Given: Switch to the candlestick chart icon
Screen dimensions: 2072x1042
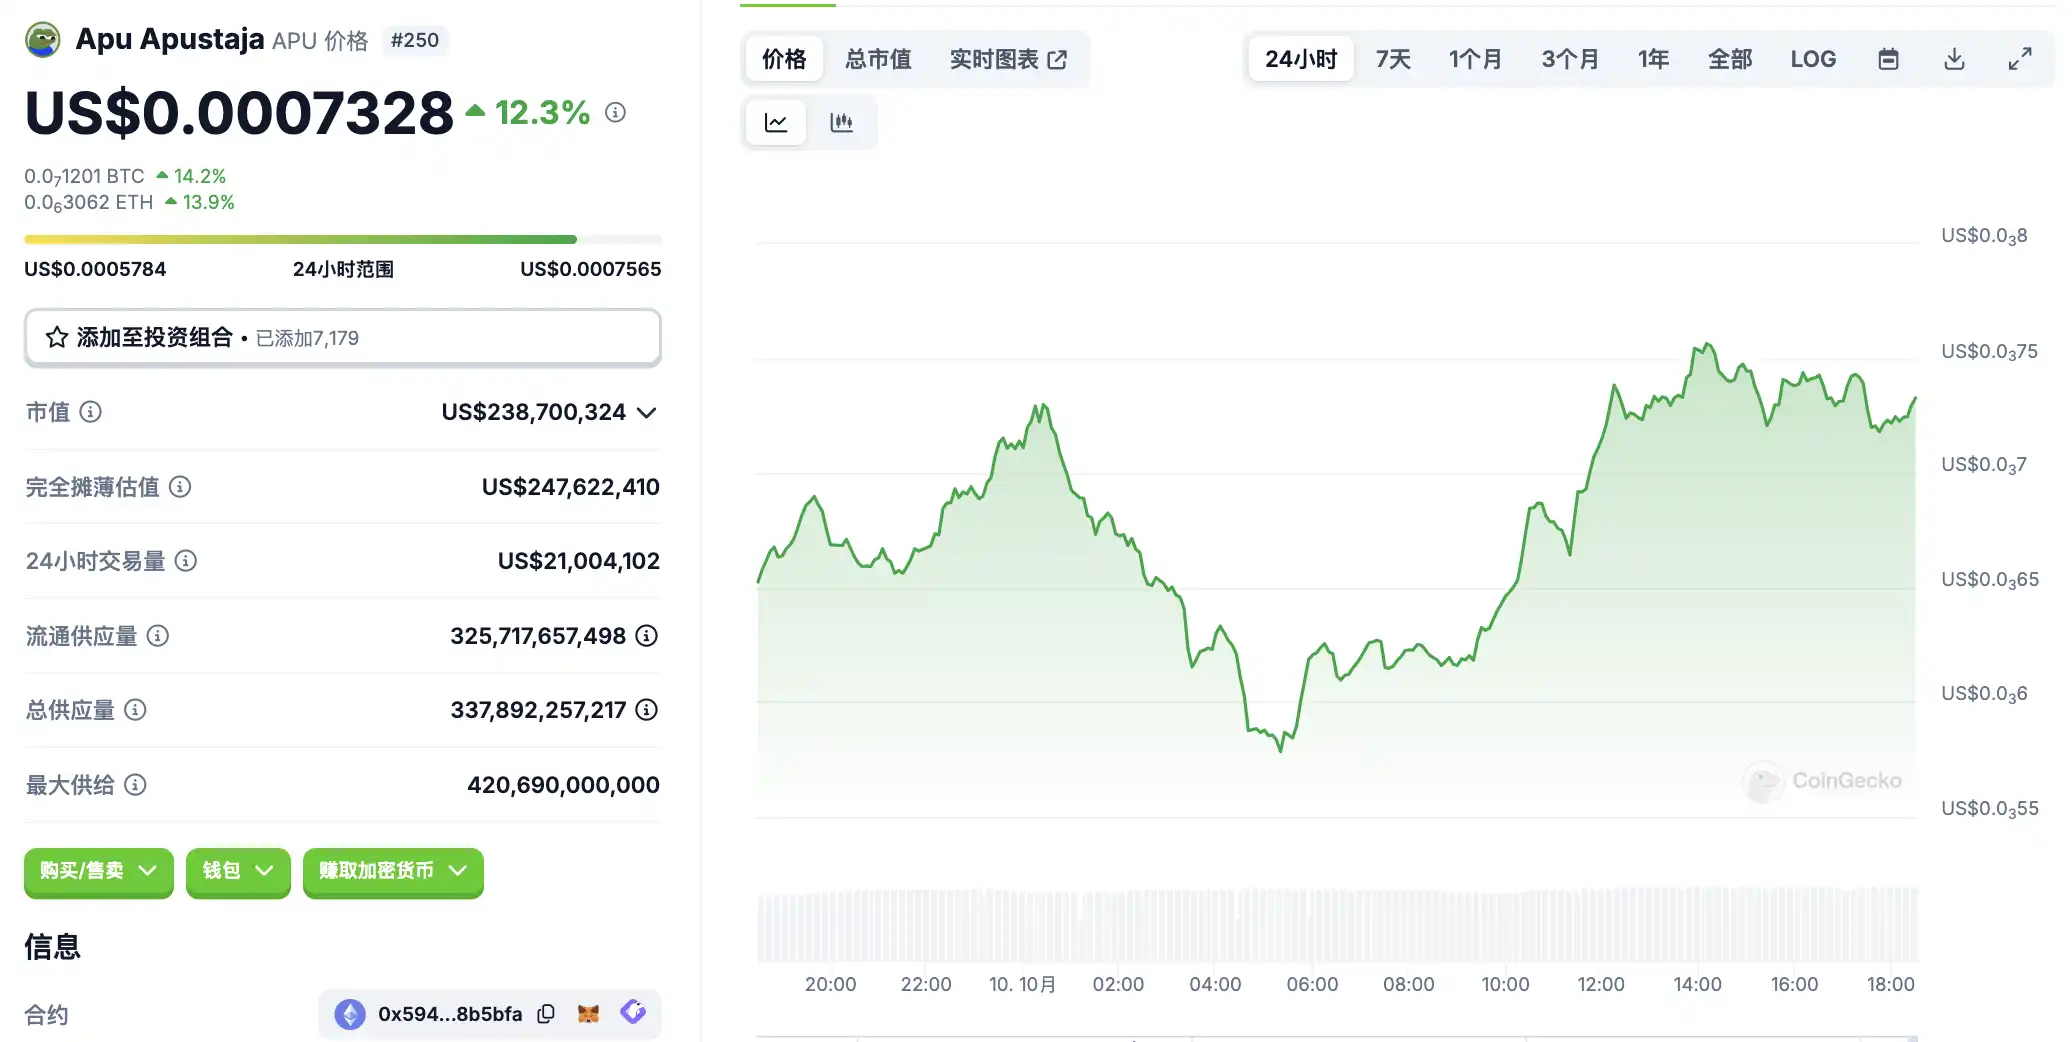Looking at the screenshot, I should (x=841, y=123).
